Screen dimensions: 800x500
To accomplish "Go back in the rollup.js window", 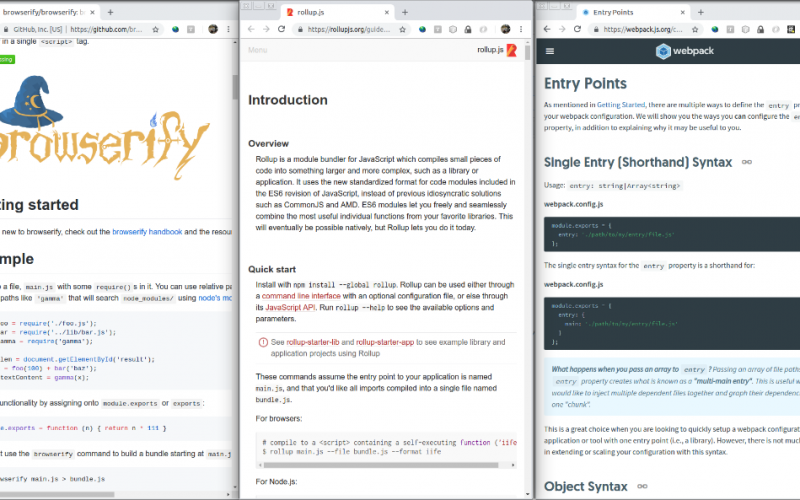I will (251, 29).
